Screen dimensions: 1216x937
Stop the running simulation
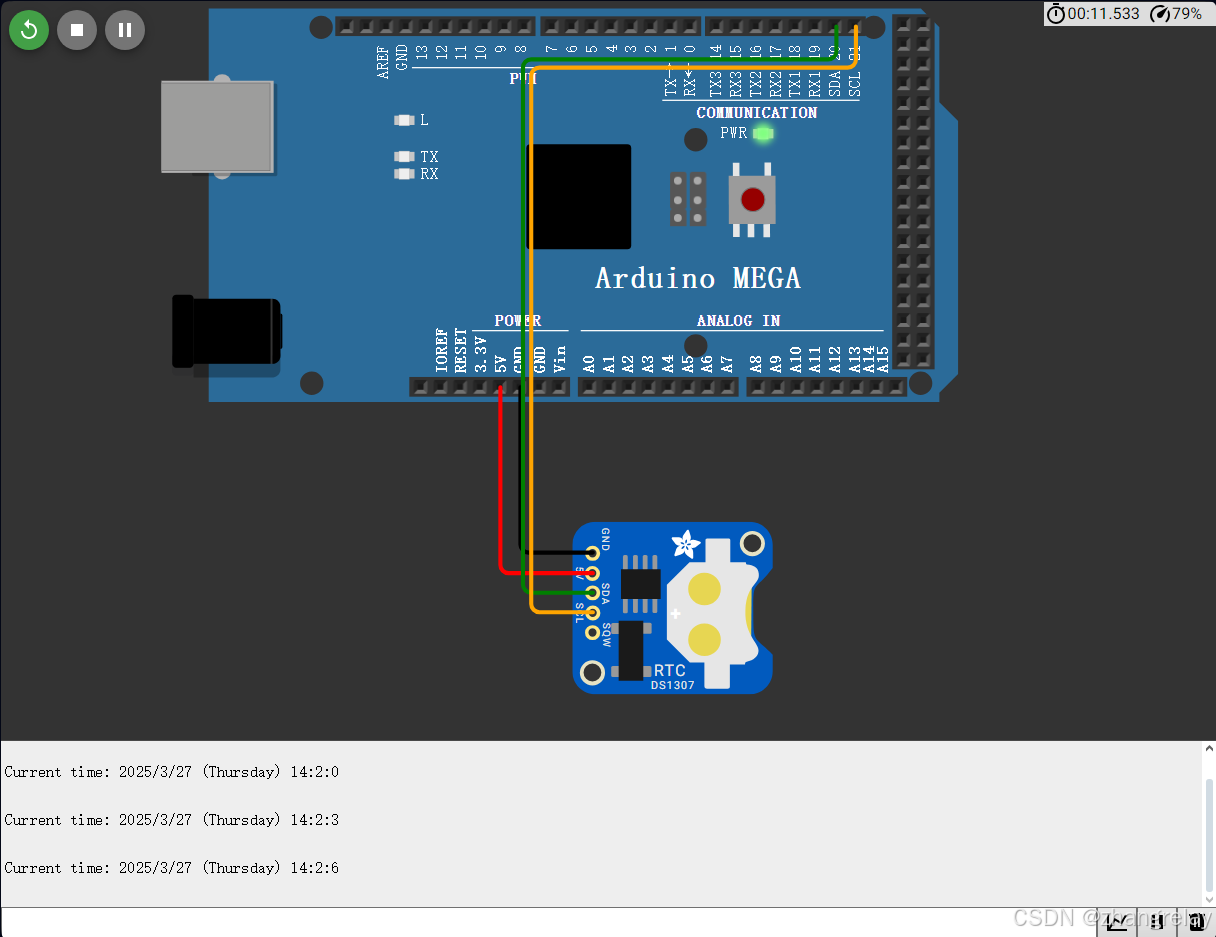tap(77, 30)
